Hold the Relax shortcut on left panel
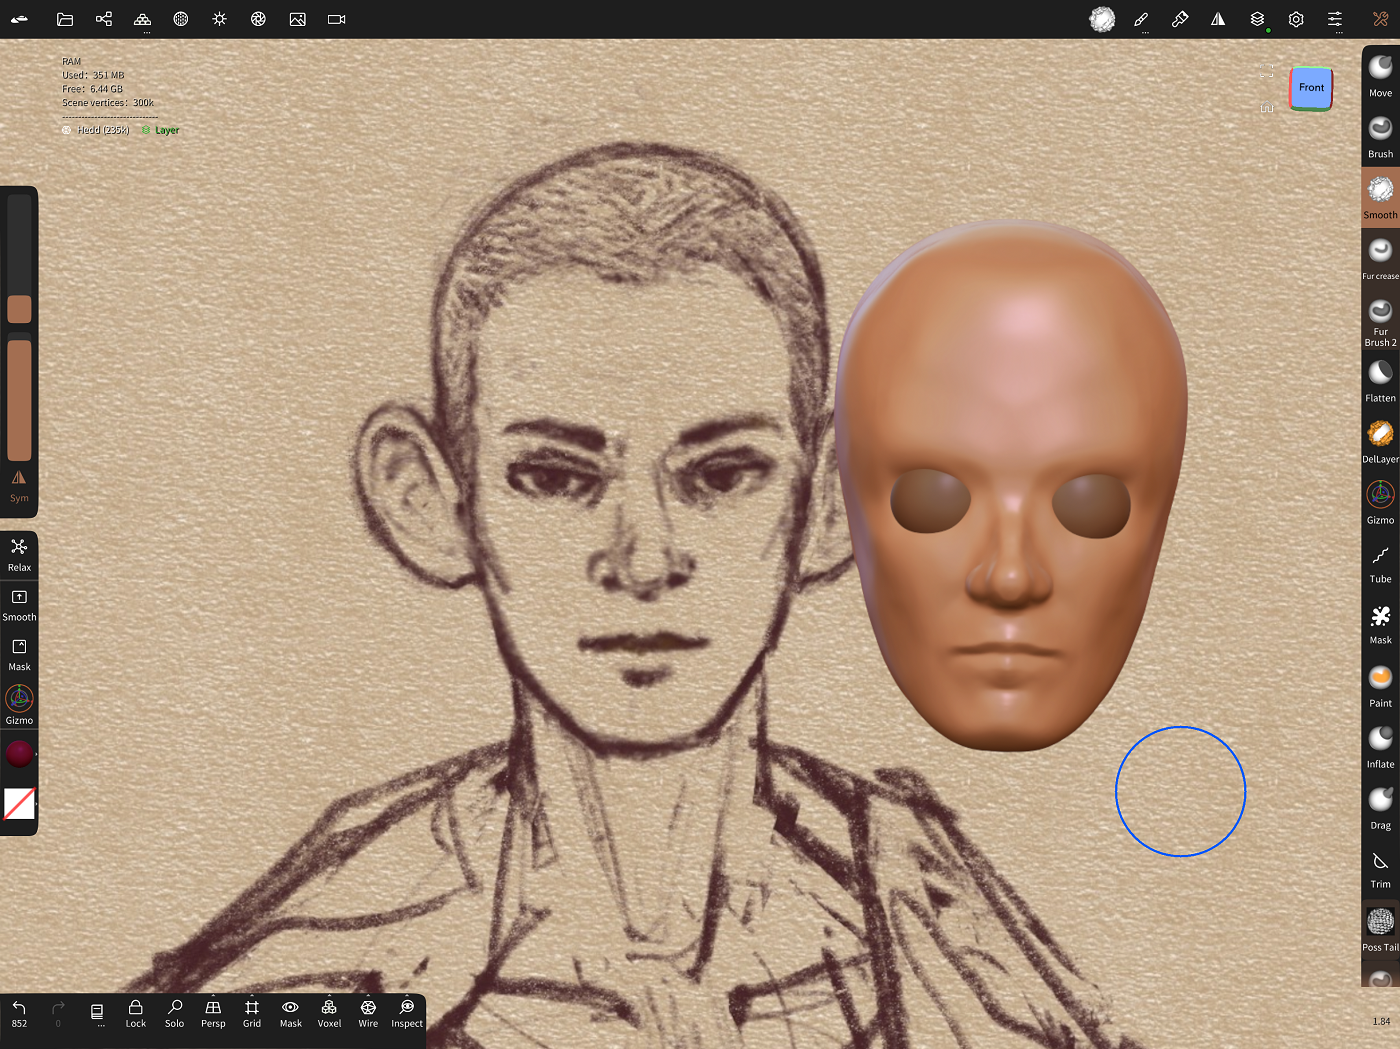Screen dimensions: 1400x1049 [x=19, y=554]
